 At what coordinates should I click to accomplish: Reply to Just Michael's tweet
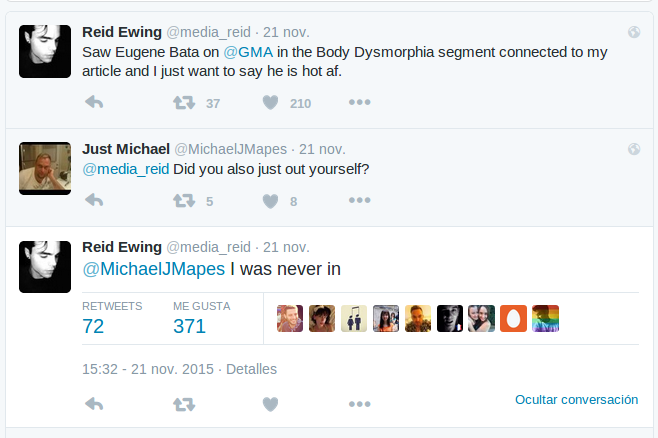pos(95,201)
